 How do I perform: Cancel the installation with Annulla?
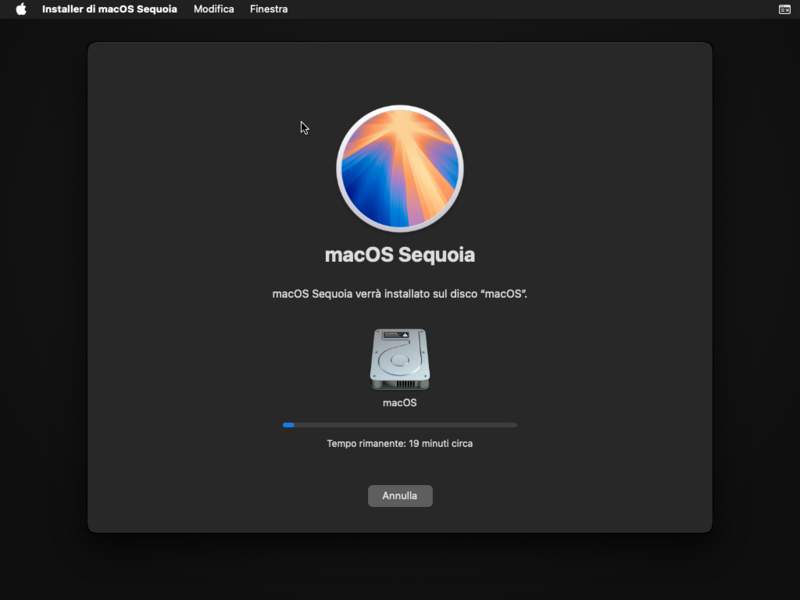[399, 495]
